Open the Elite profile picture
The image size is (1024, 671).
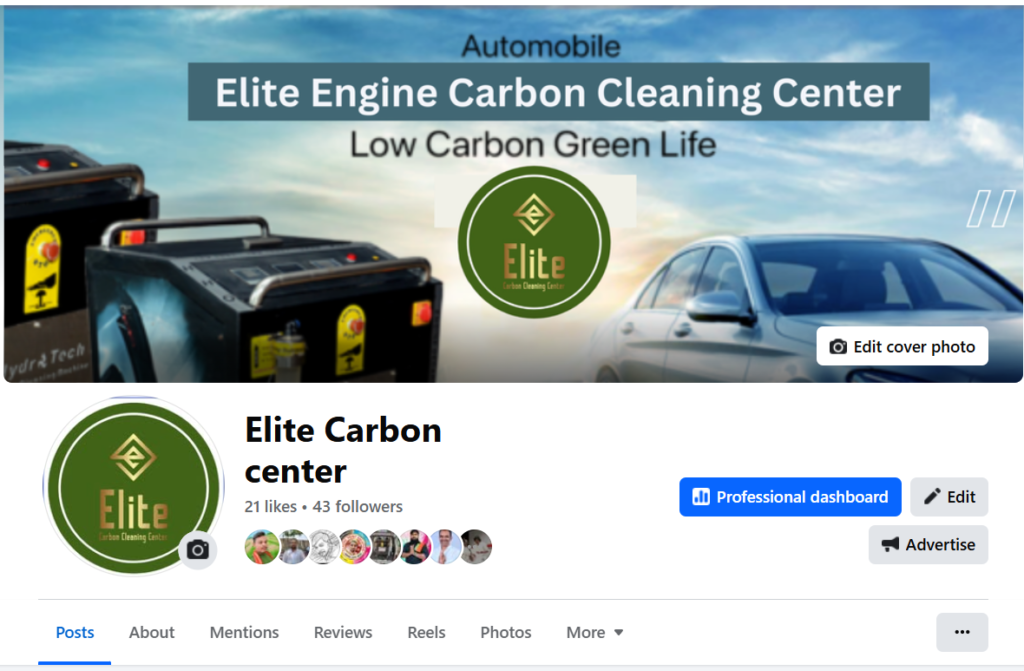[x=133, y=487]
